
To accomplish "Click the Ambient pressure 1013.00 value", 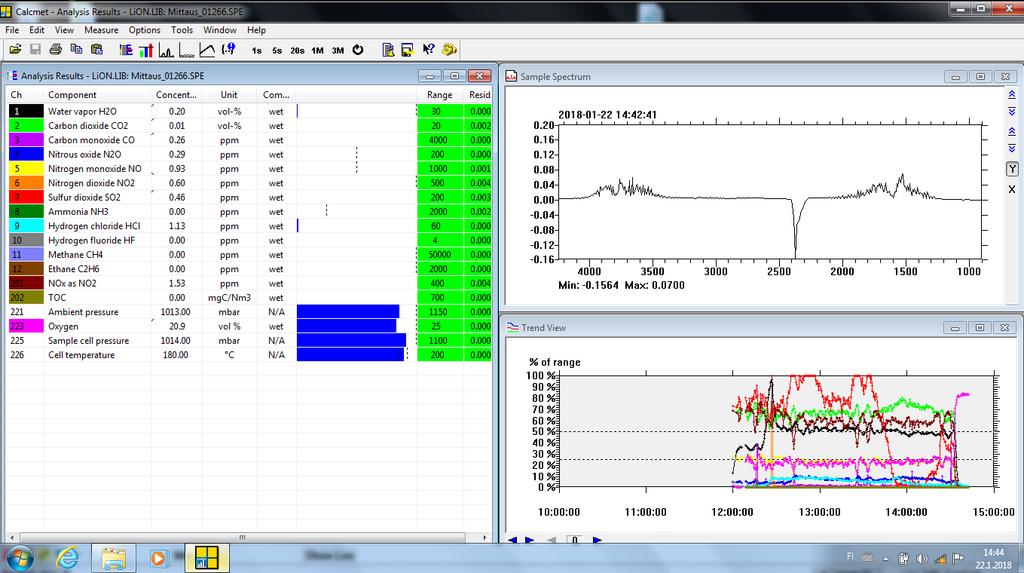I will [176, 312].
